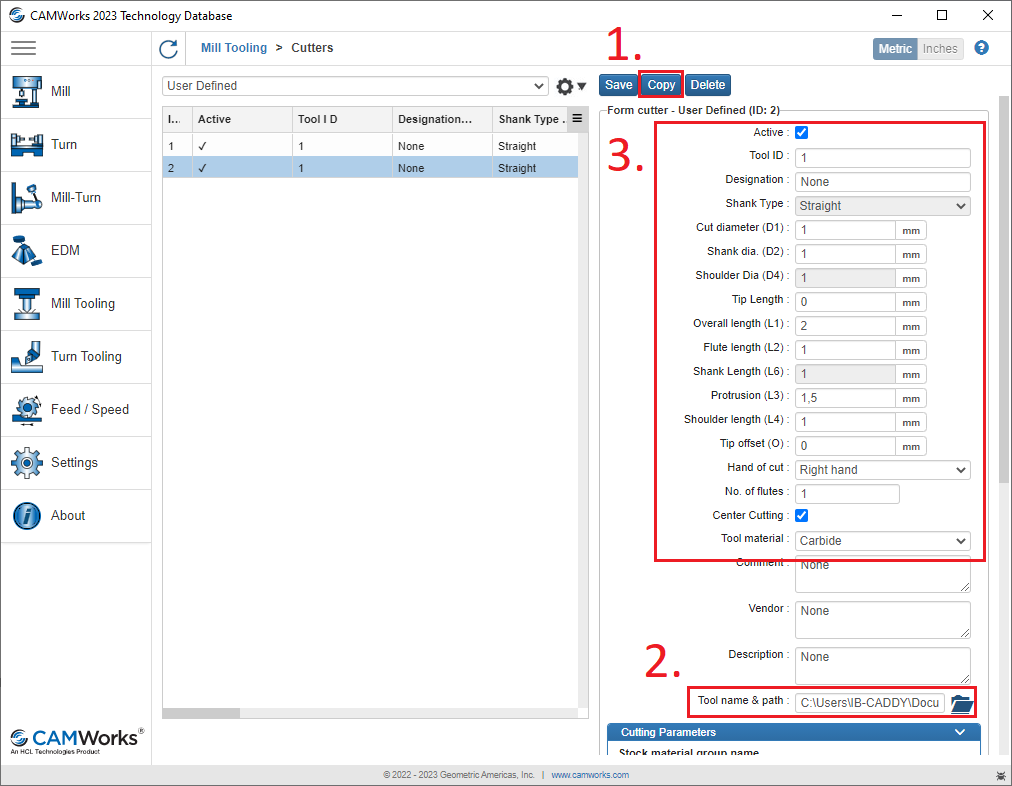The image size is (1012, 786).
Task: Click the blue help question mark icon
Action: (x=981, y=48)
